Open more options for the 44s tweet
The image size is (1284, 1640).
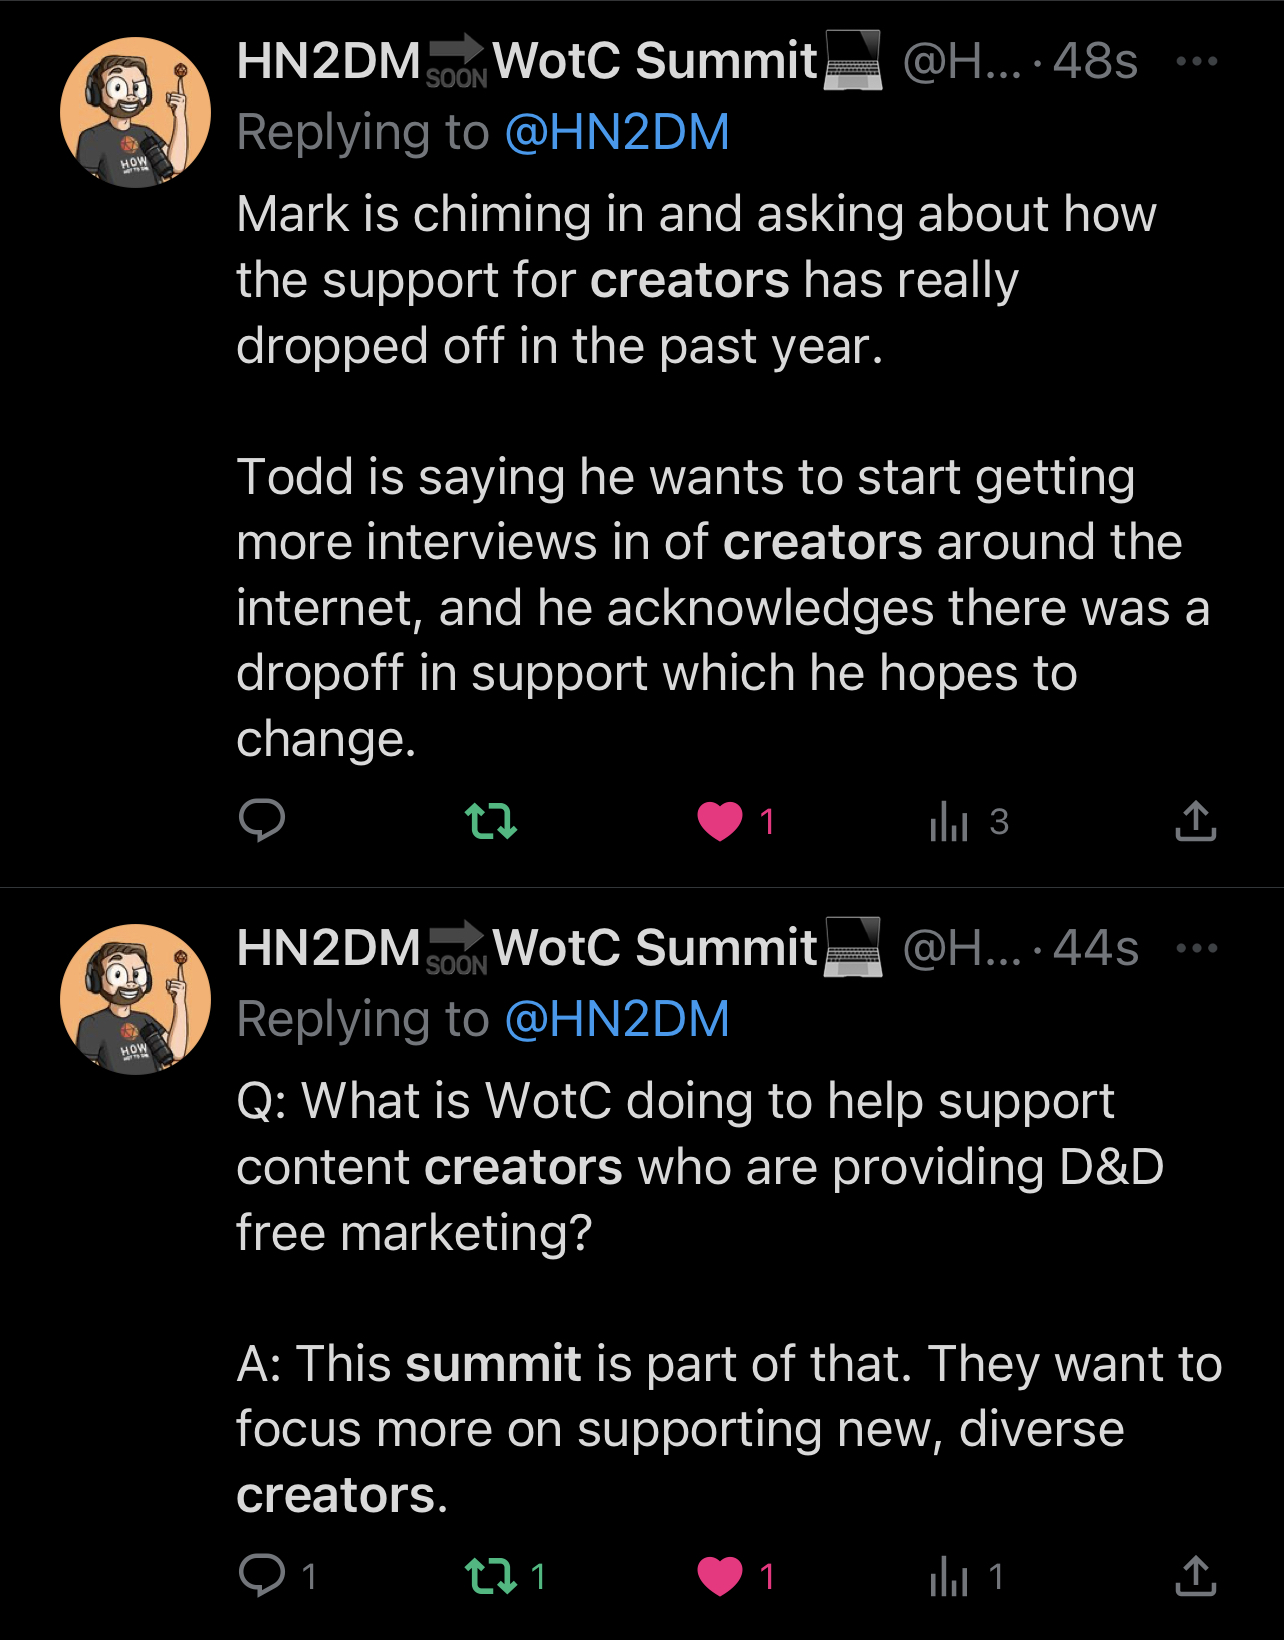1196,948
